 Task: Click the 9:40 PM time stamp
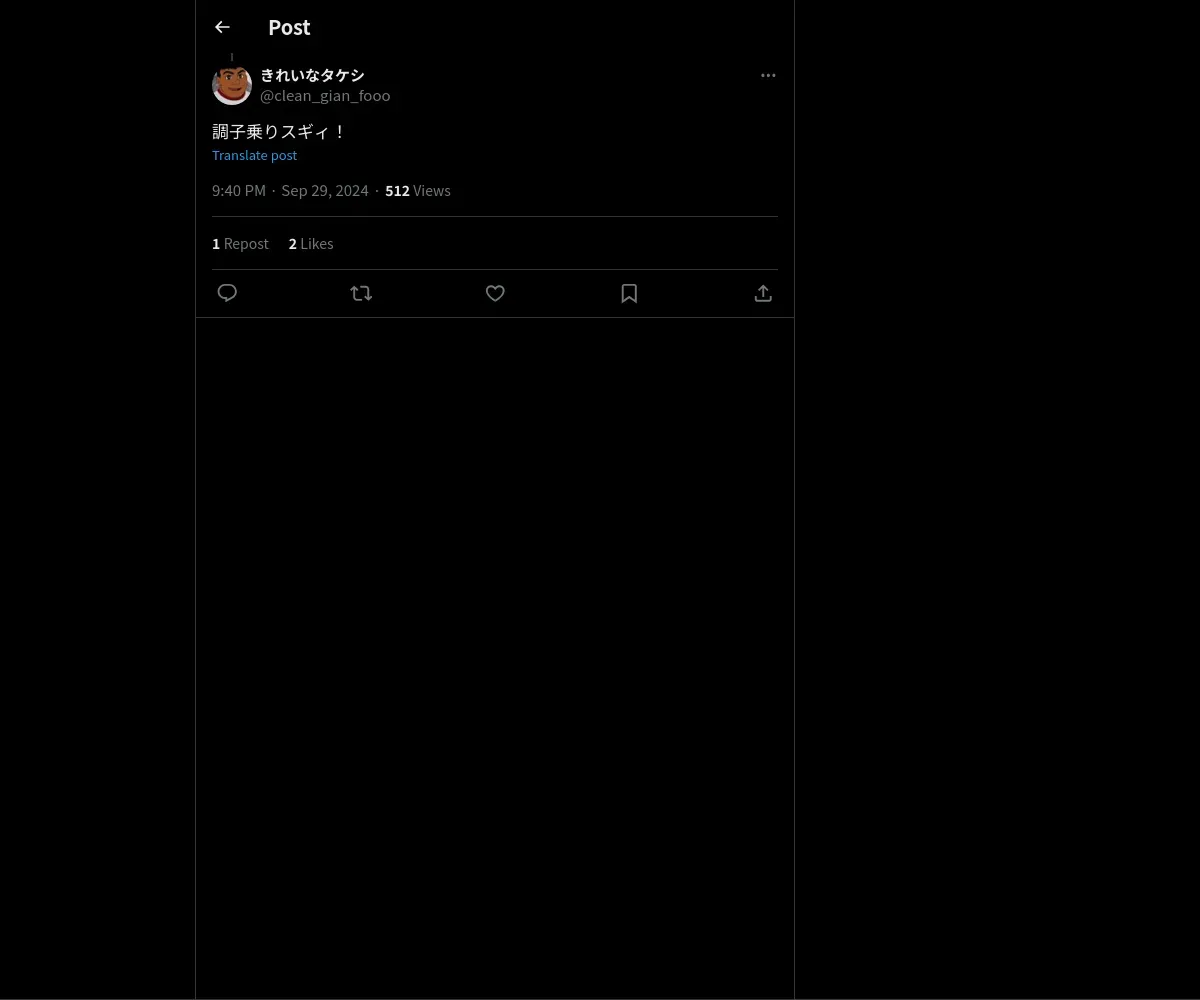coord(239,190)
